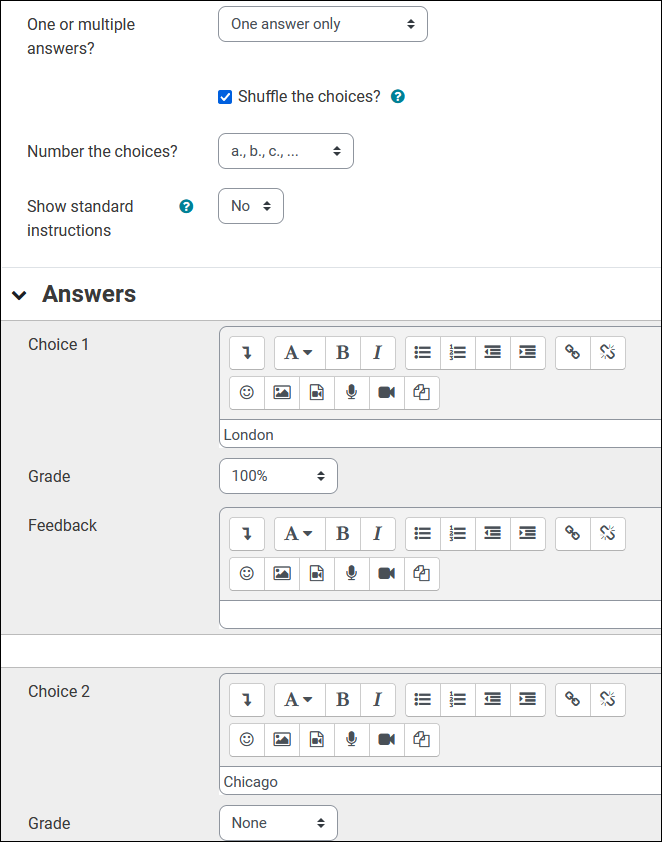Record video in the Choice 2 editor
The height and width of the screenshot is (842, 662).
pyautogui.click(x=386, y=739)
